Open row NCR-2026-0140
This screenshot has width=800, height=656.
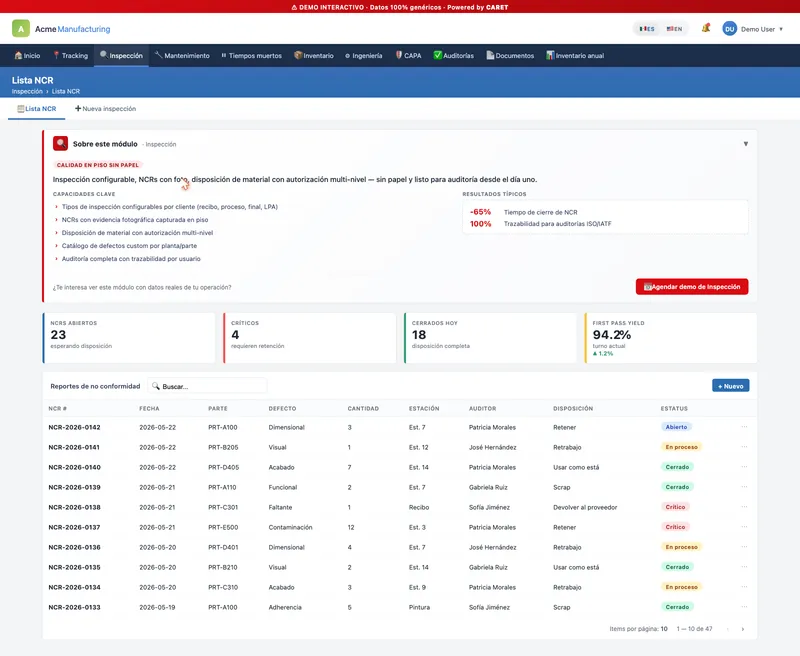(x=399, y=467)
